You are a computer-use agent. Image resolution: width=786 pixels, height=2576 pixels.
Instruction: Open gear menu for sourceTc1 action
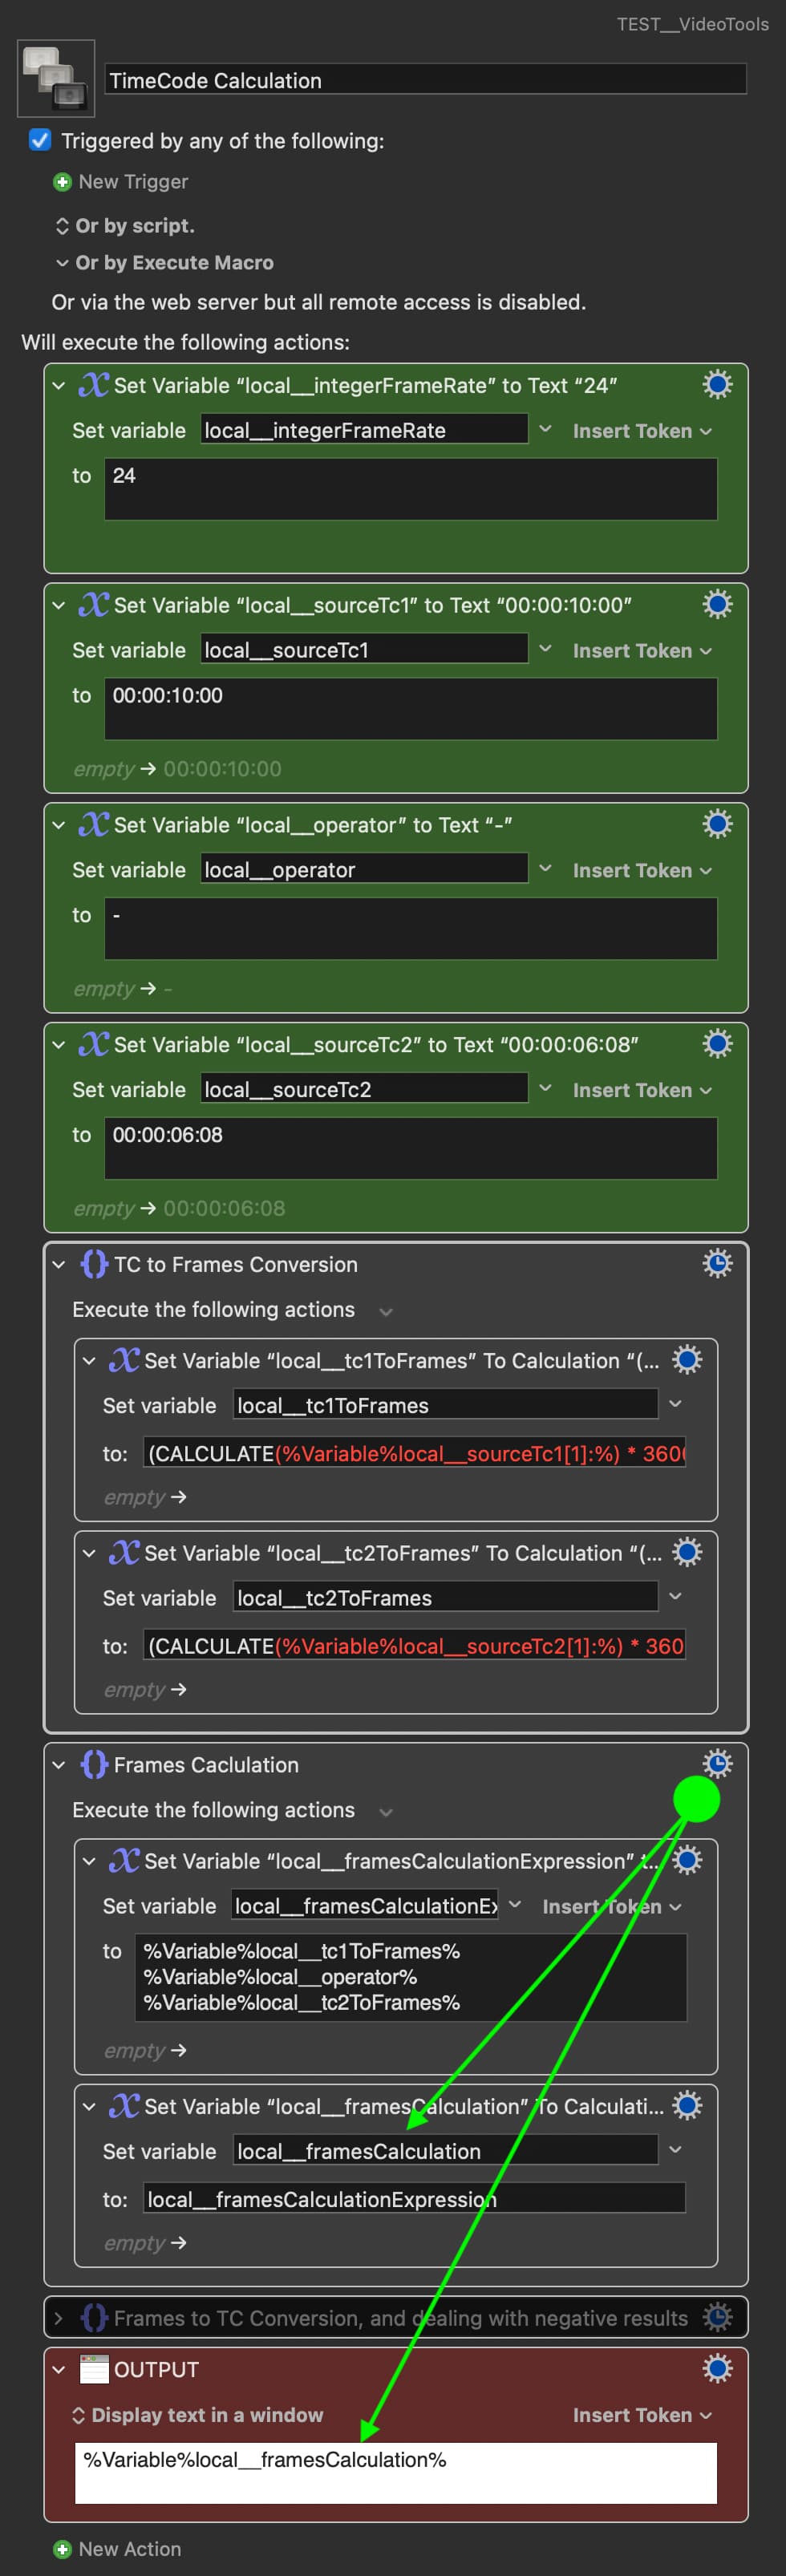click(x=717, y=605)
